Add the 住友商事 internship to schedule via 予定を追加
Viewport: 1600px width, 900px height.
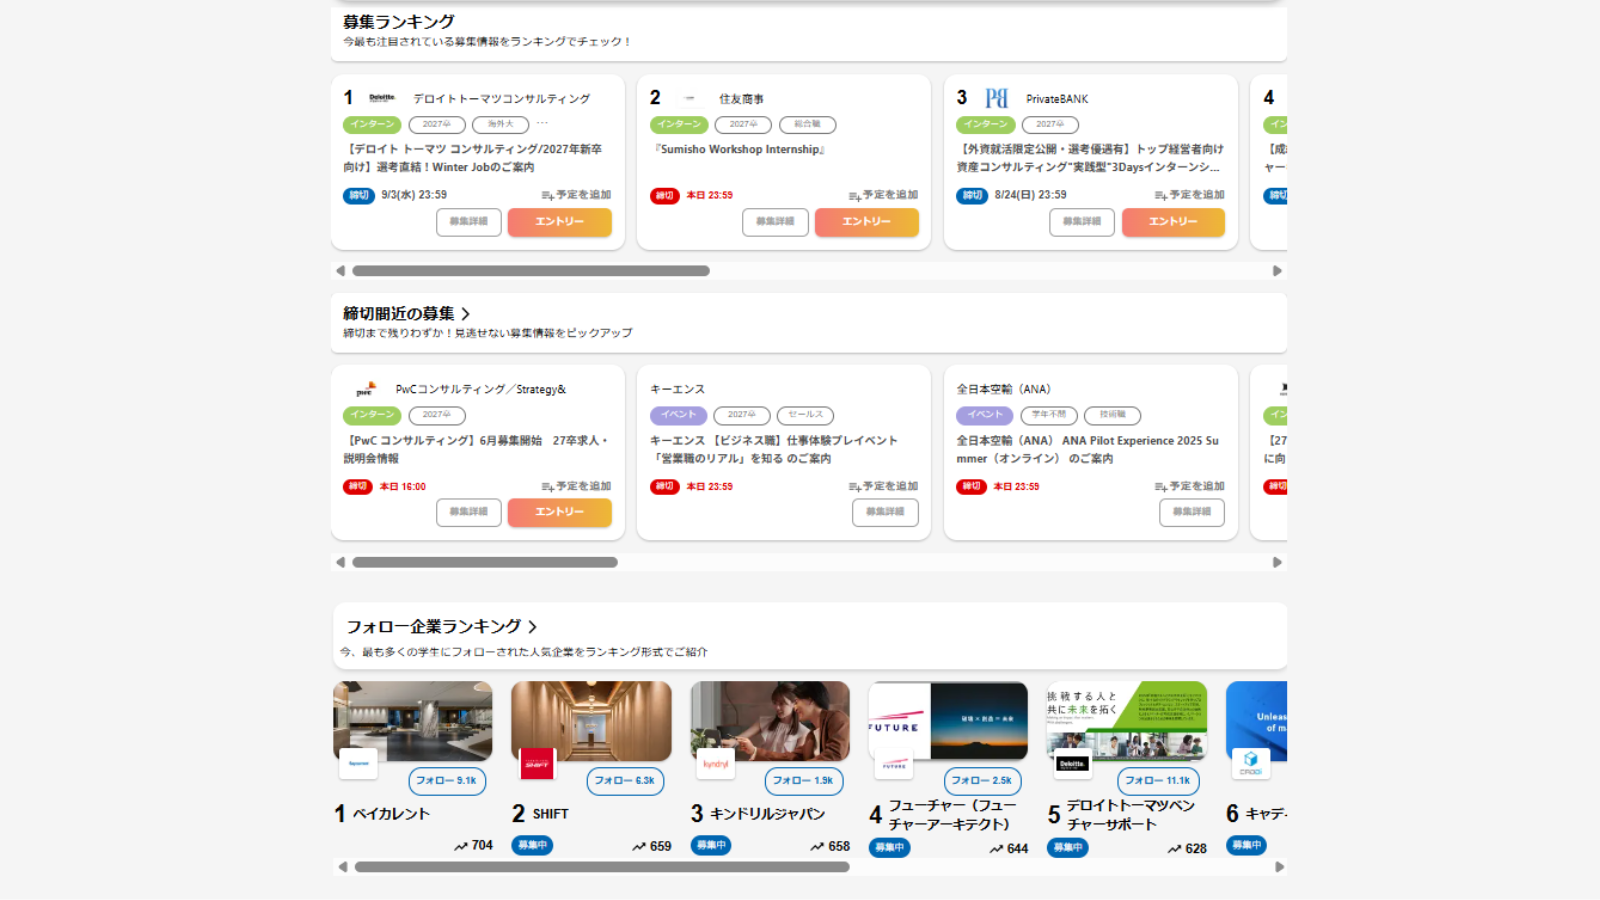(883, 195)
